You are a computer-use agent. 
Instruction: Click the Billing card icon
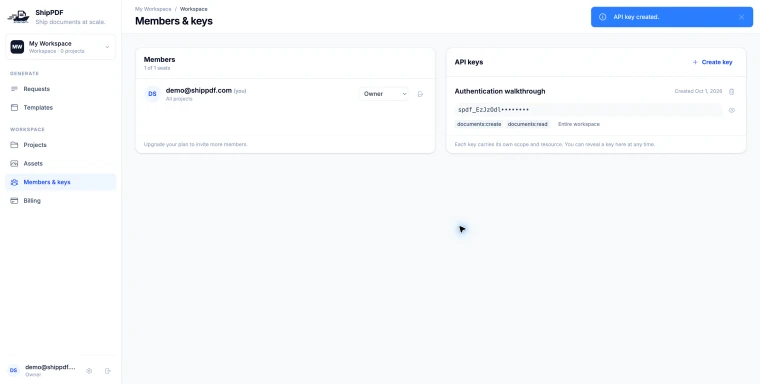coord(14,201)
